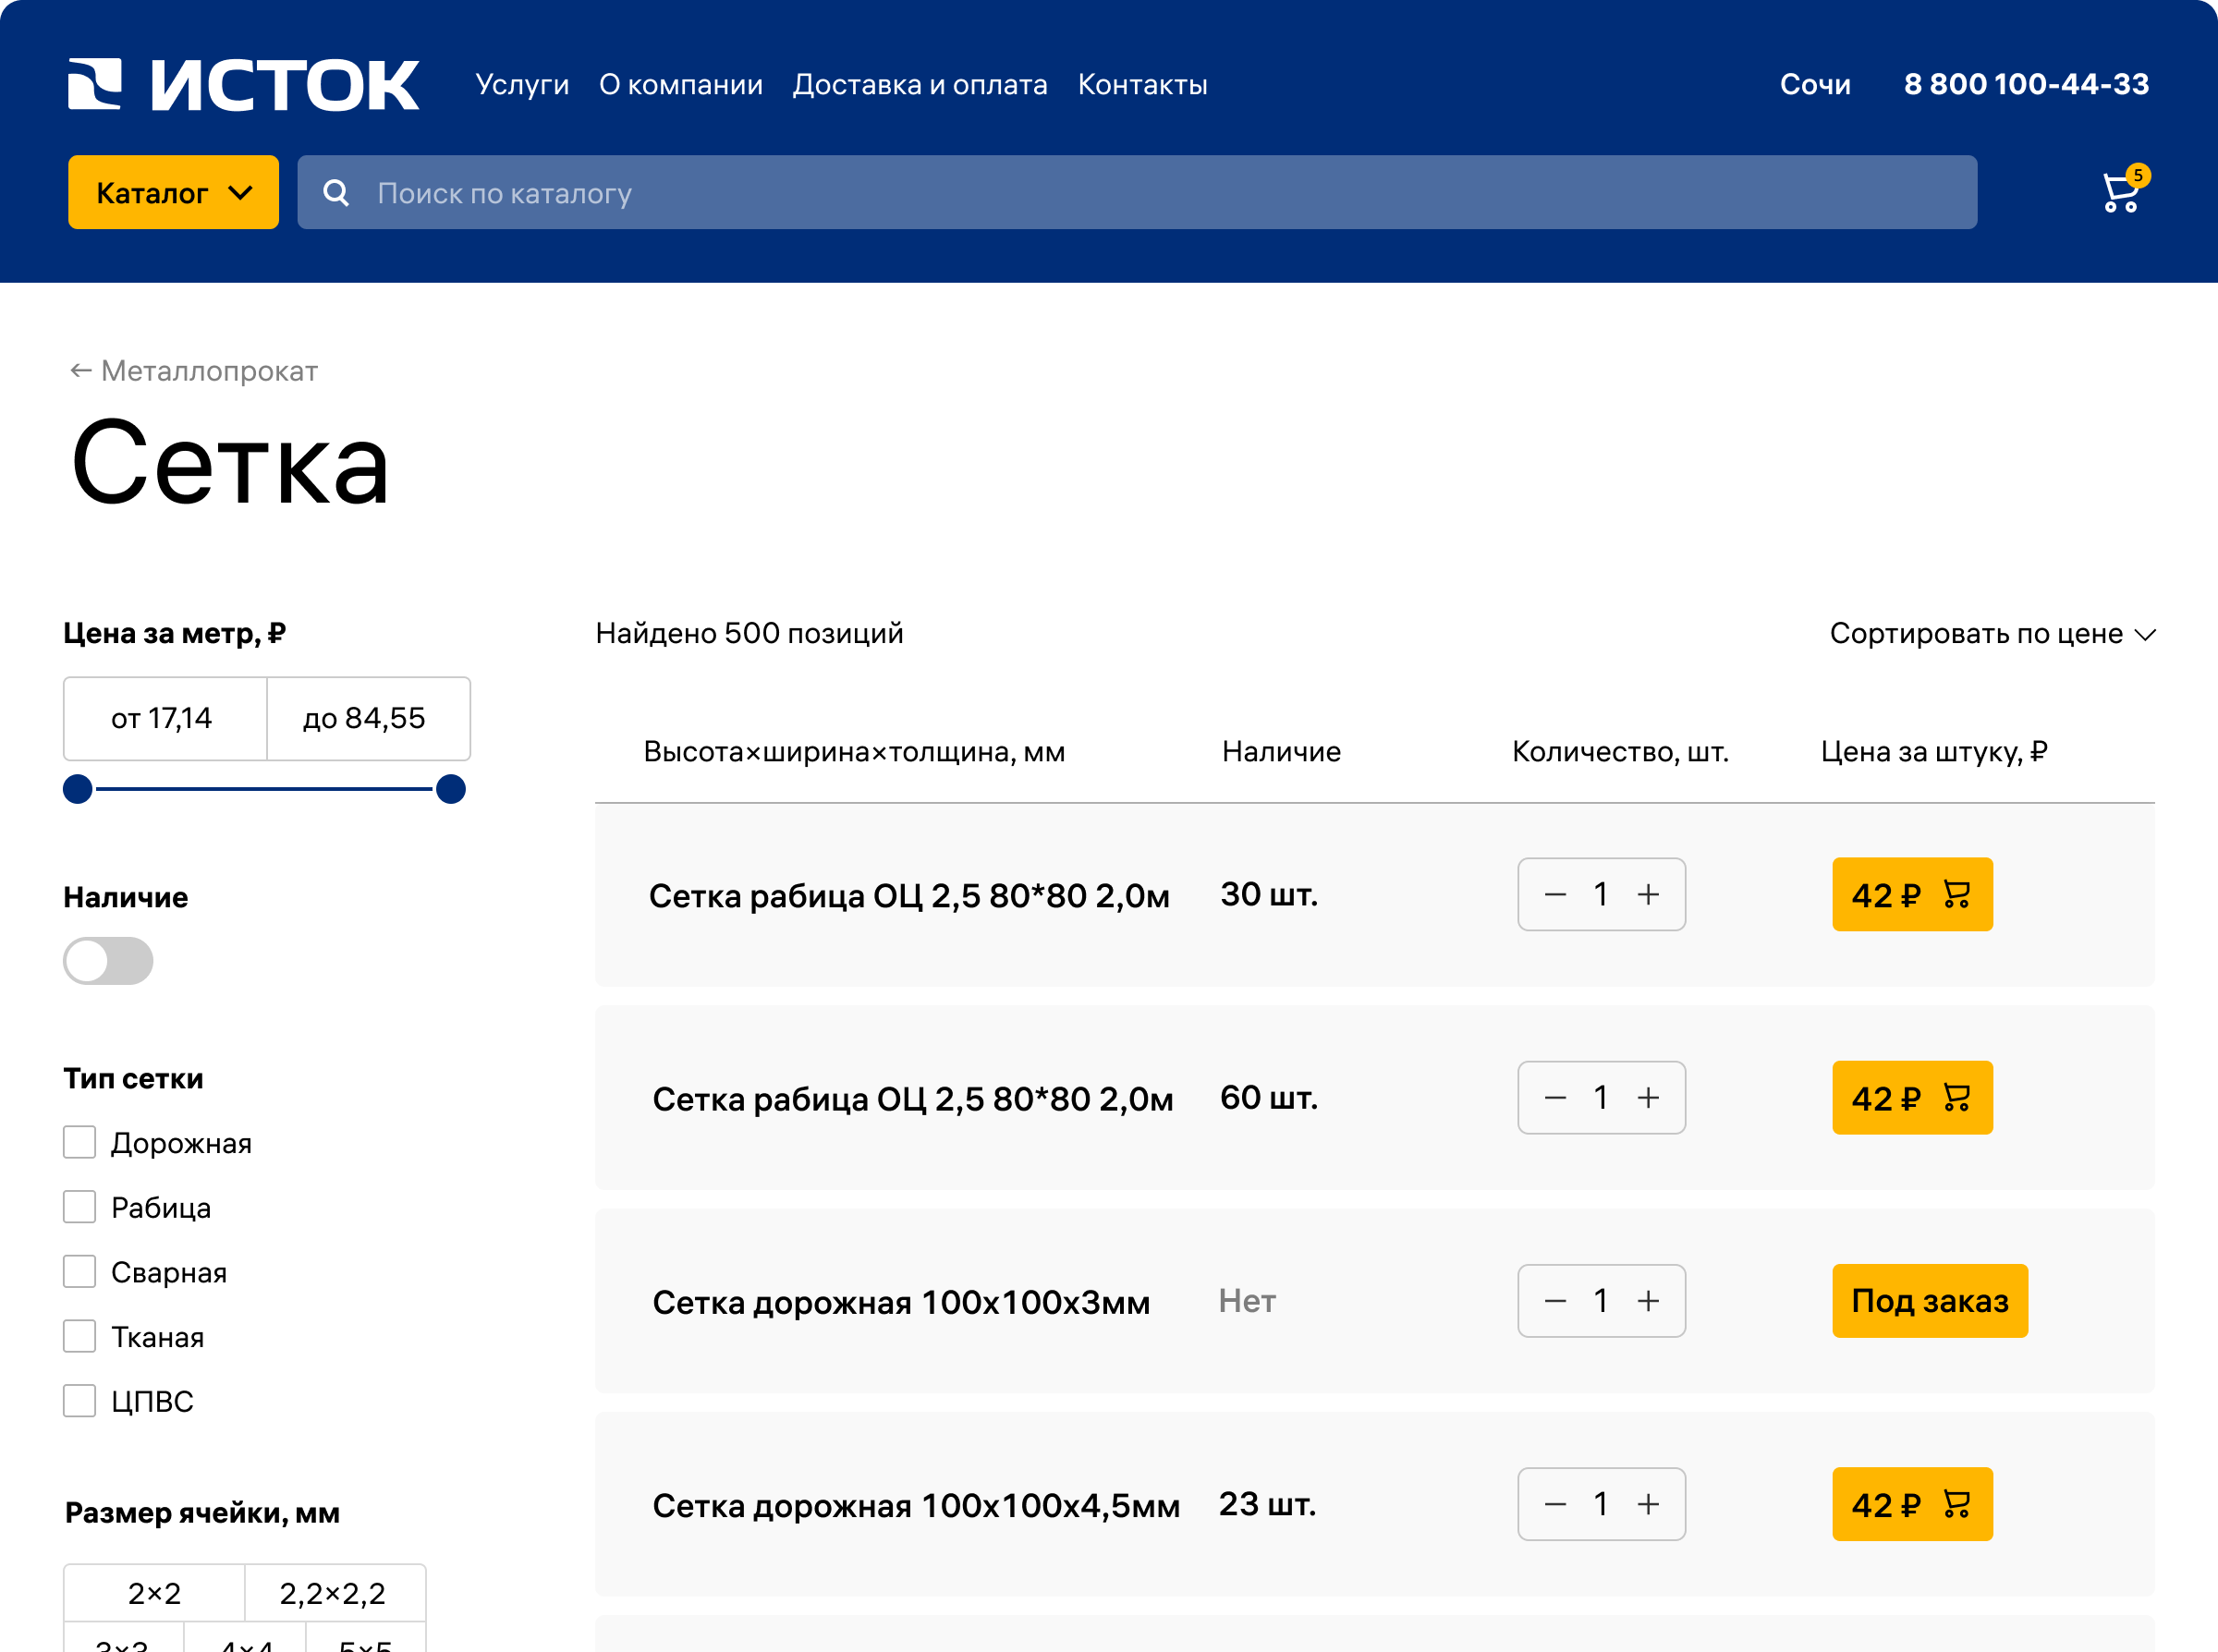
Task: Check the Дорожная mesh type box
Action: tap(80, 1142)
